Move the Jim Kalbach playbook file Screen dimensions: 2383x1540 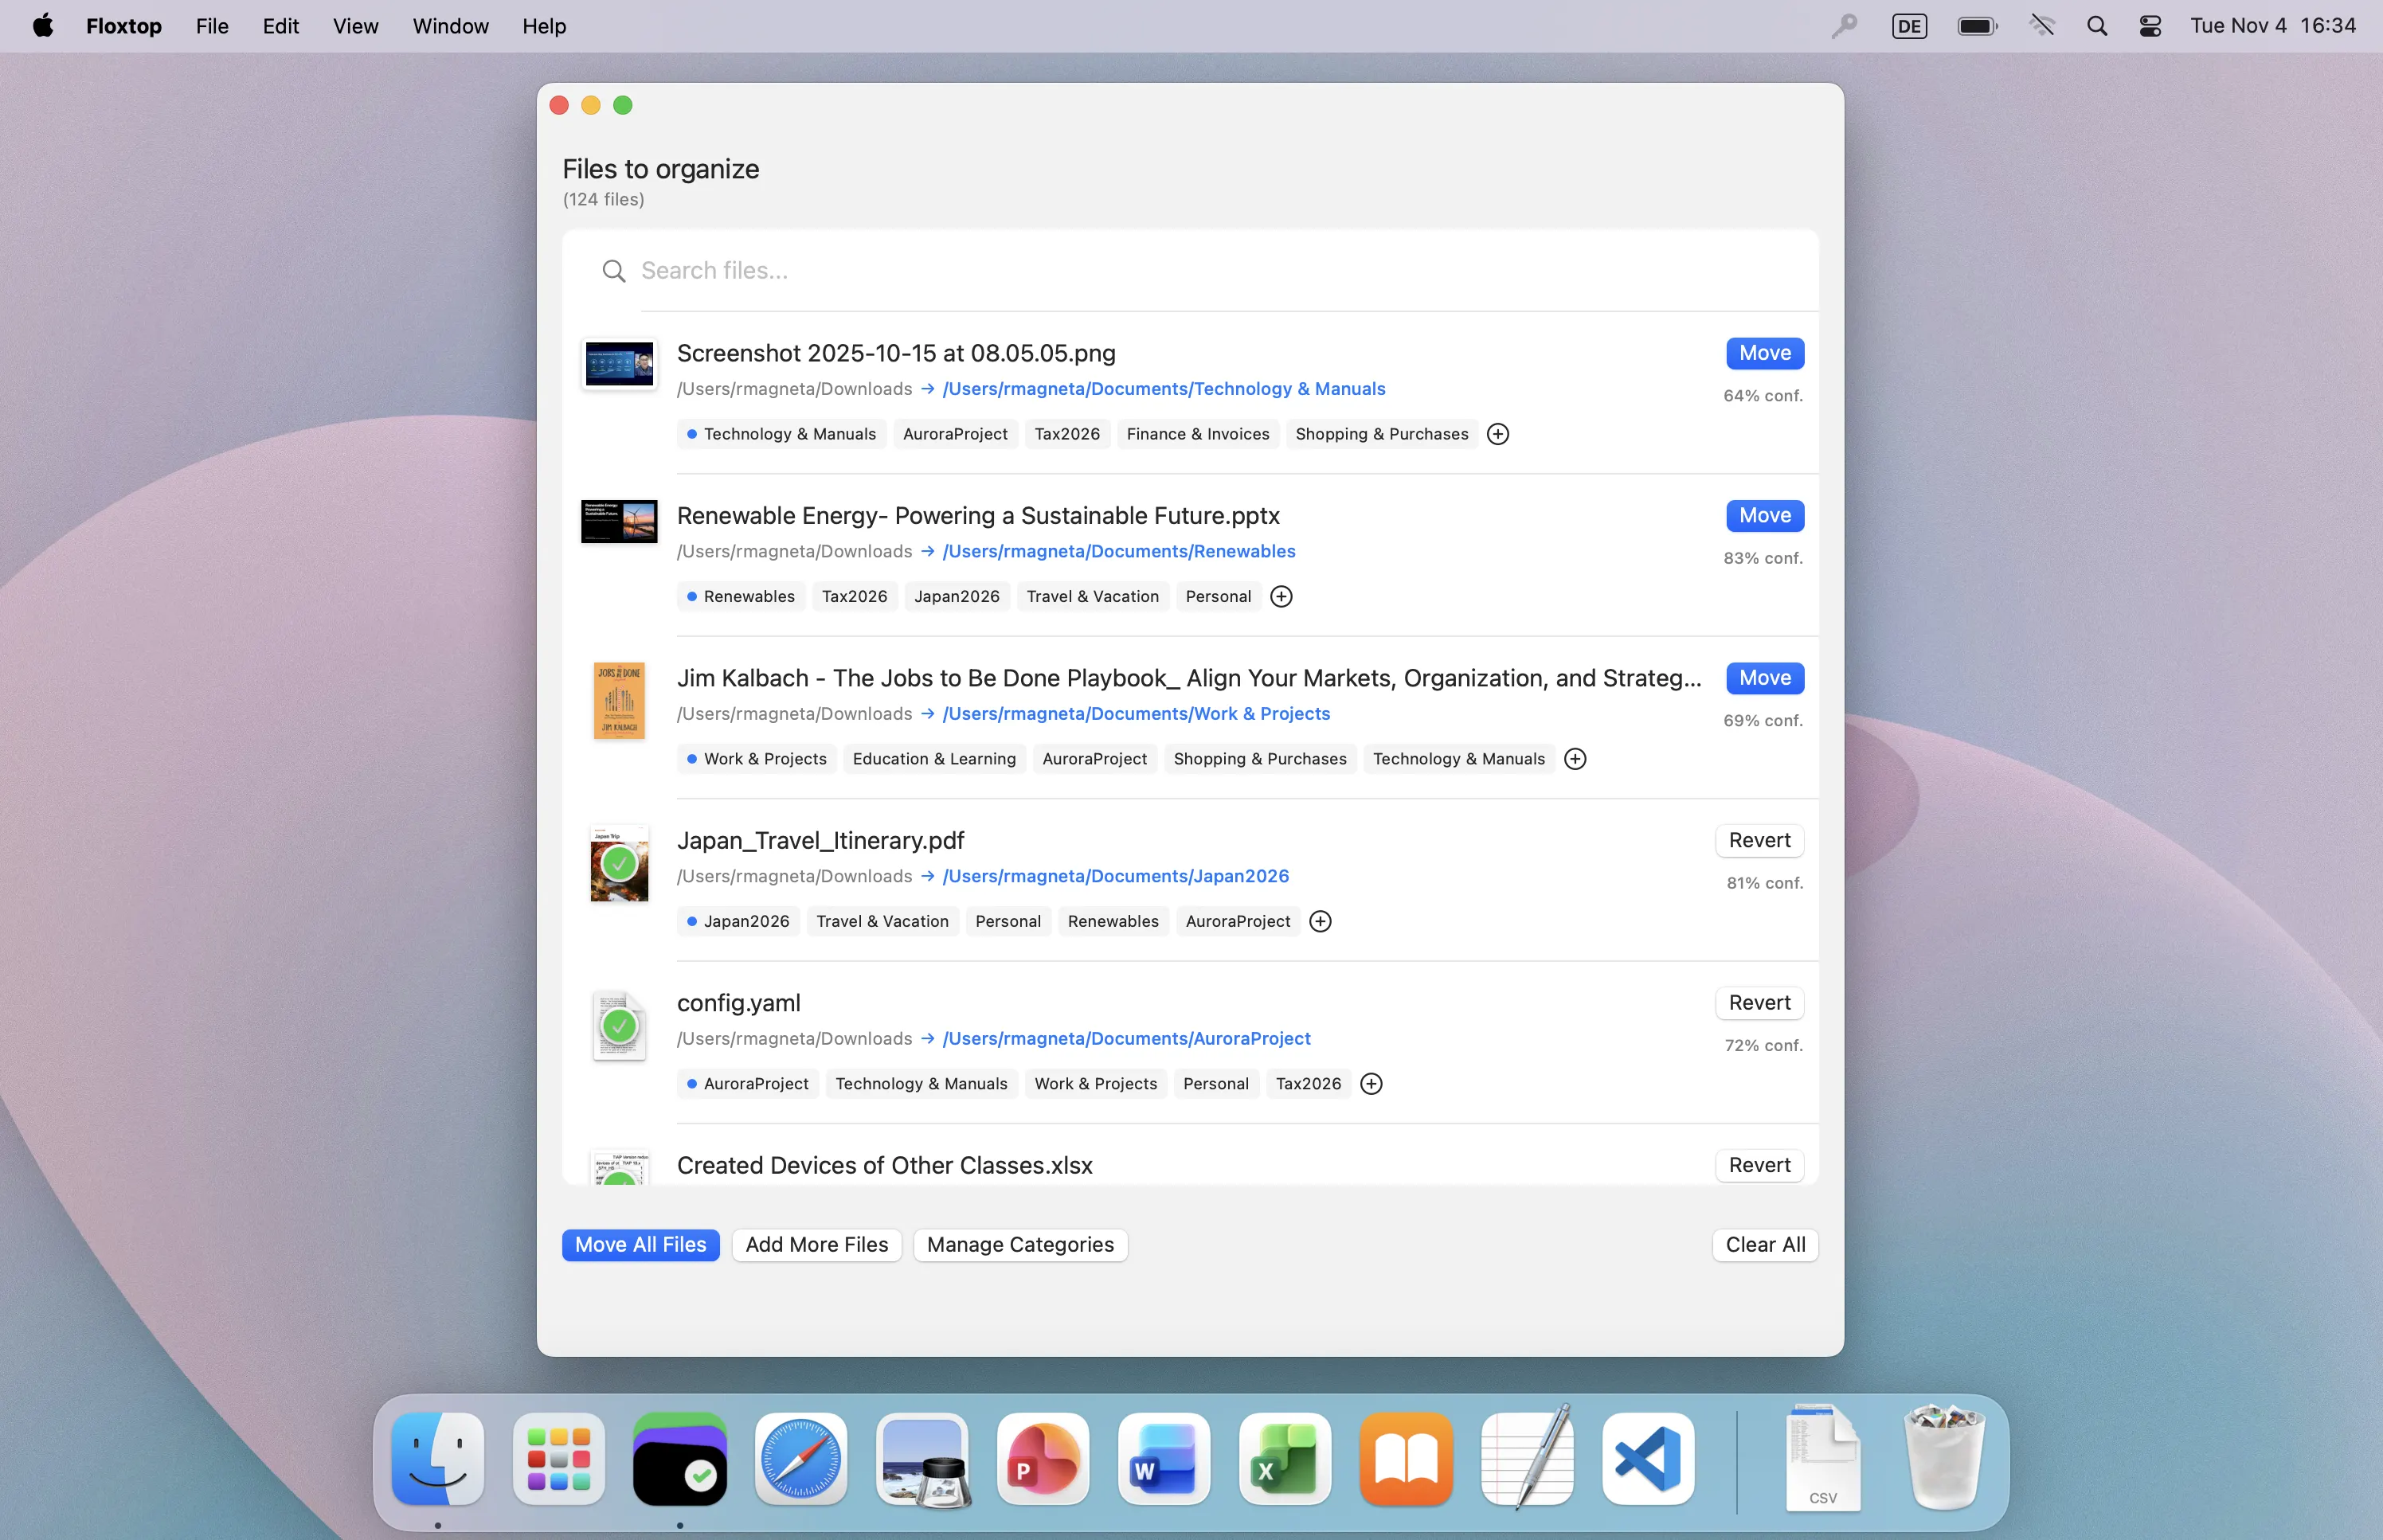pyautogui.click(x=1764, y=678)
